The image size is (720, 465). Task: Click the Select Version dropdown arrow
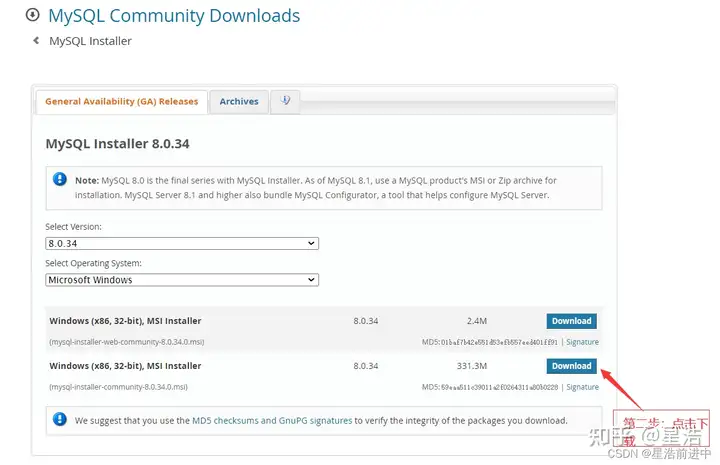coord(311,244)
